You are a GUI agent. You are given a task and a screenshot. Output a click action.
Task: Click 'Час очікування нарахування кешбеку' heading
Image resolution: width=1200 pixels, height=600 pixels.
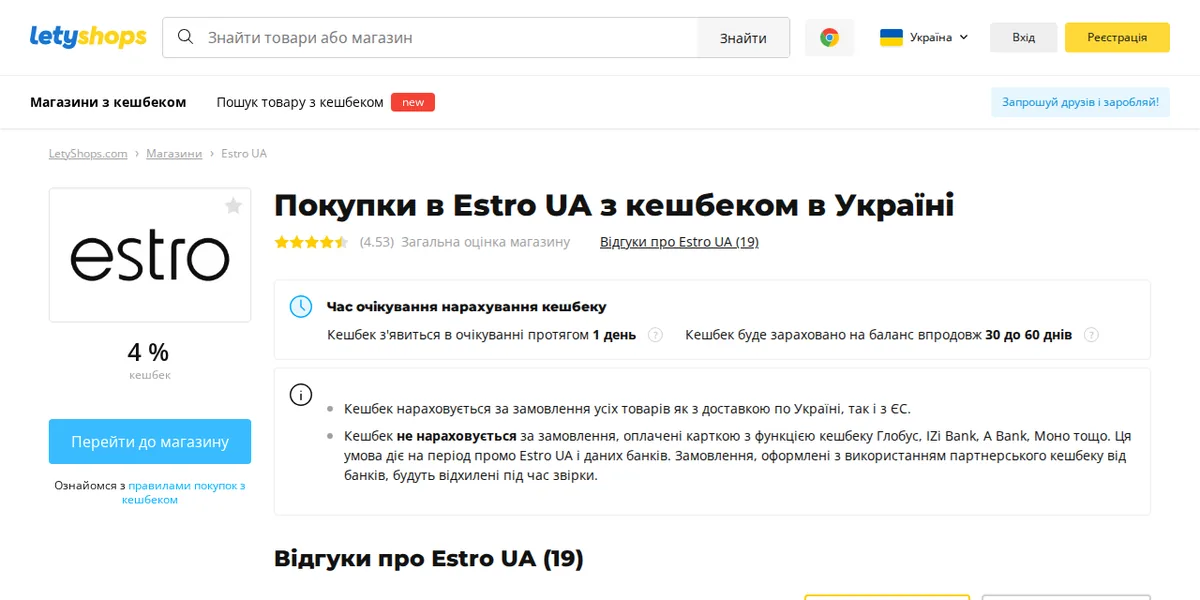[x=467, y=307]
